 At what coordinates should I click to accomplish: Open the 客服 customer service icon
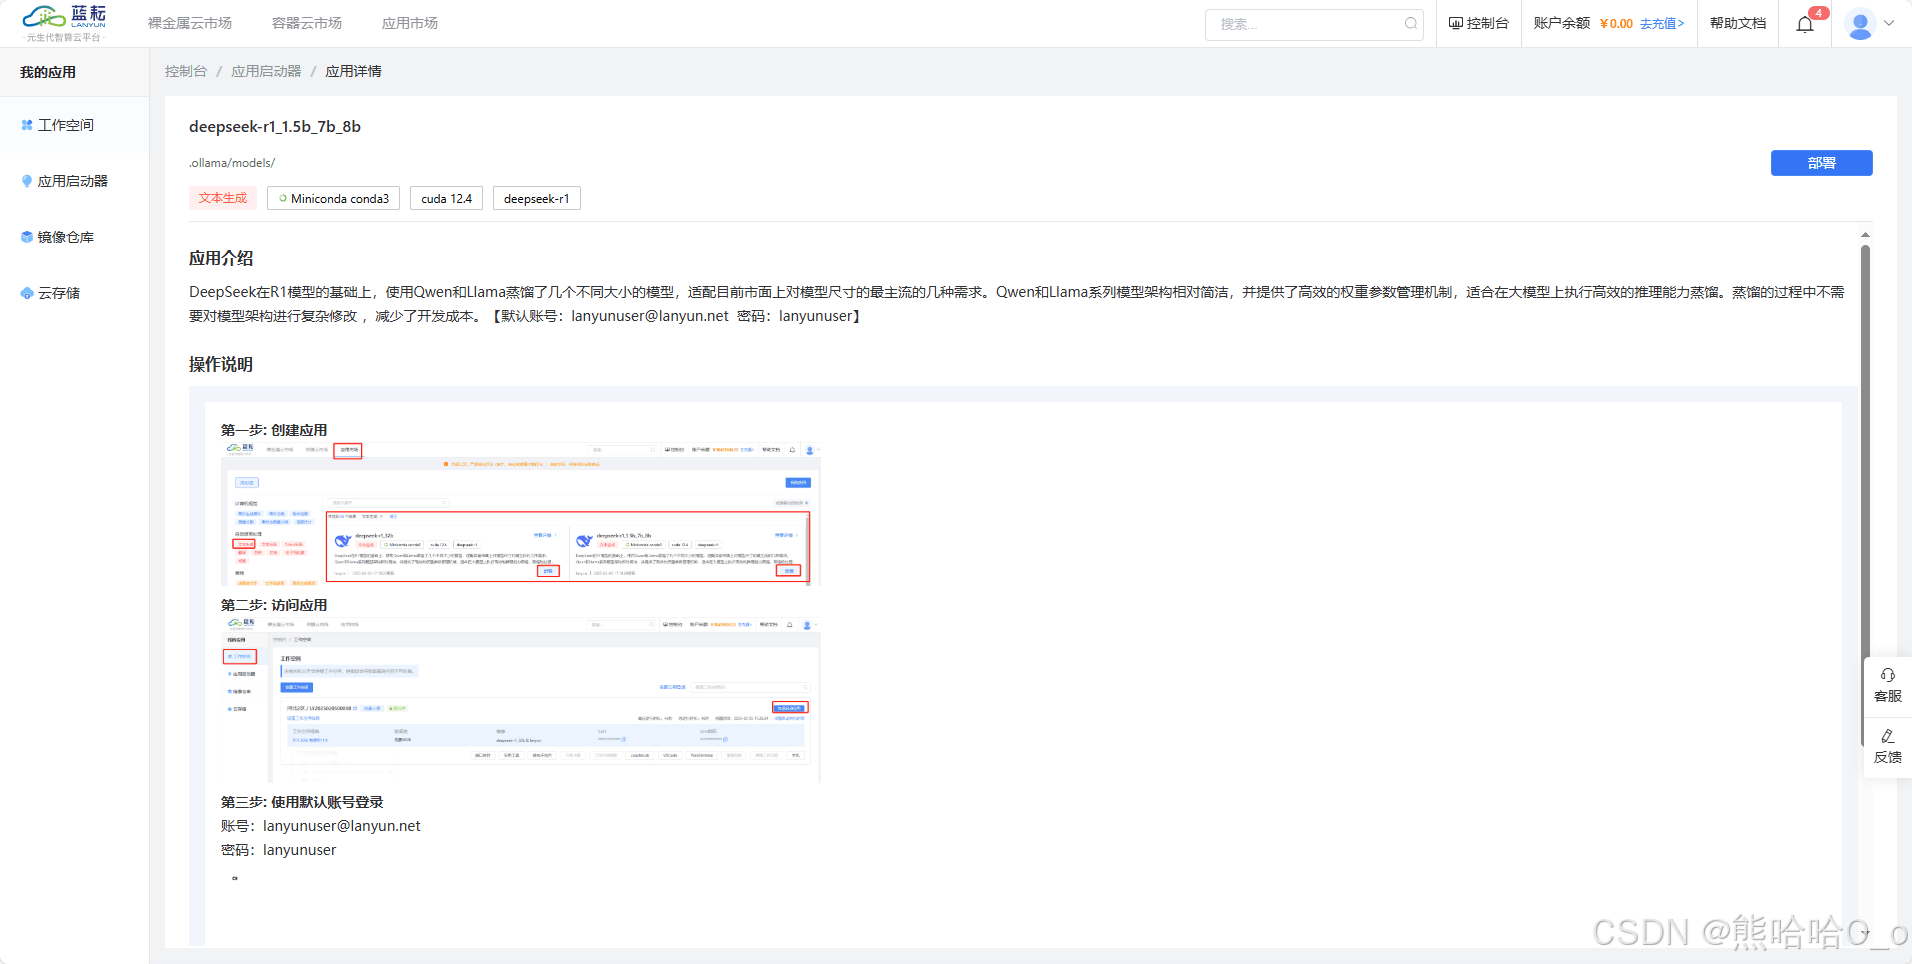point(1888,685)
